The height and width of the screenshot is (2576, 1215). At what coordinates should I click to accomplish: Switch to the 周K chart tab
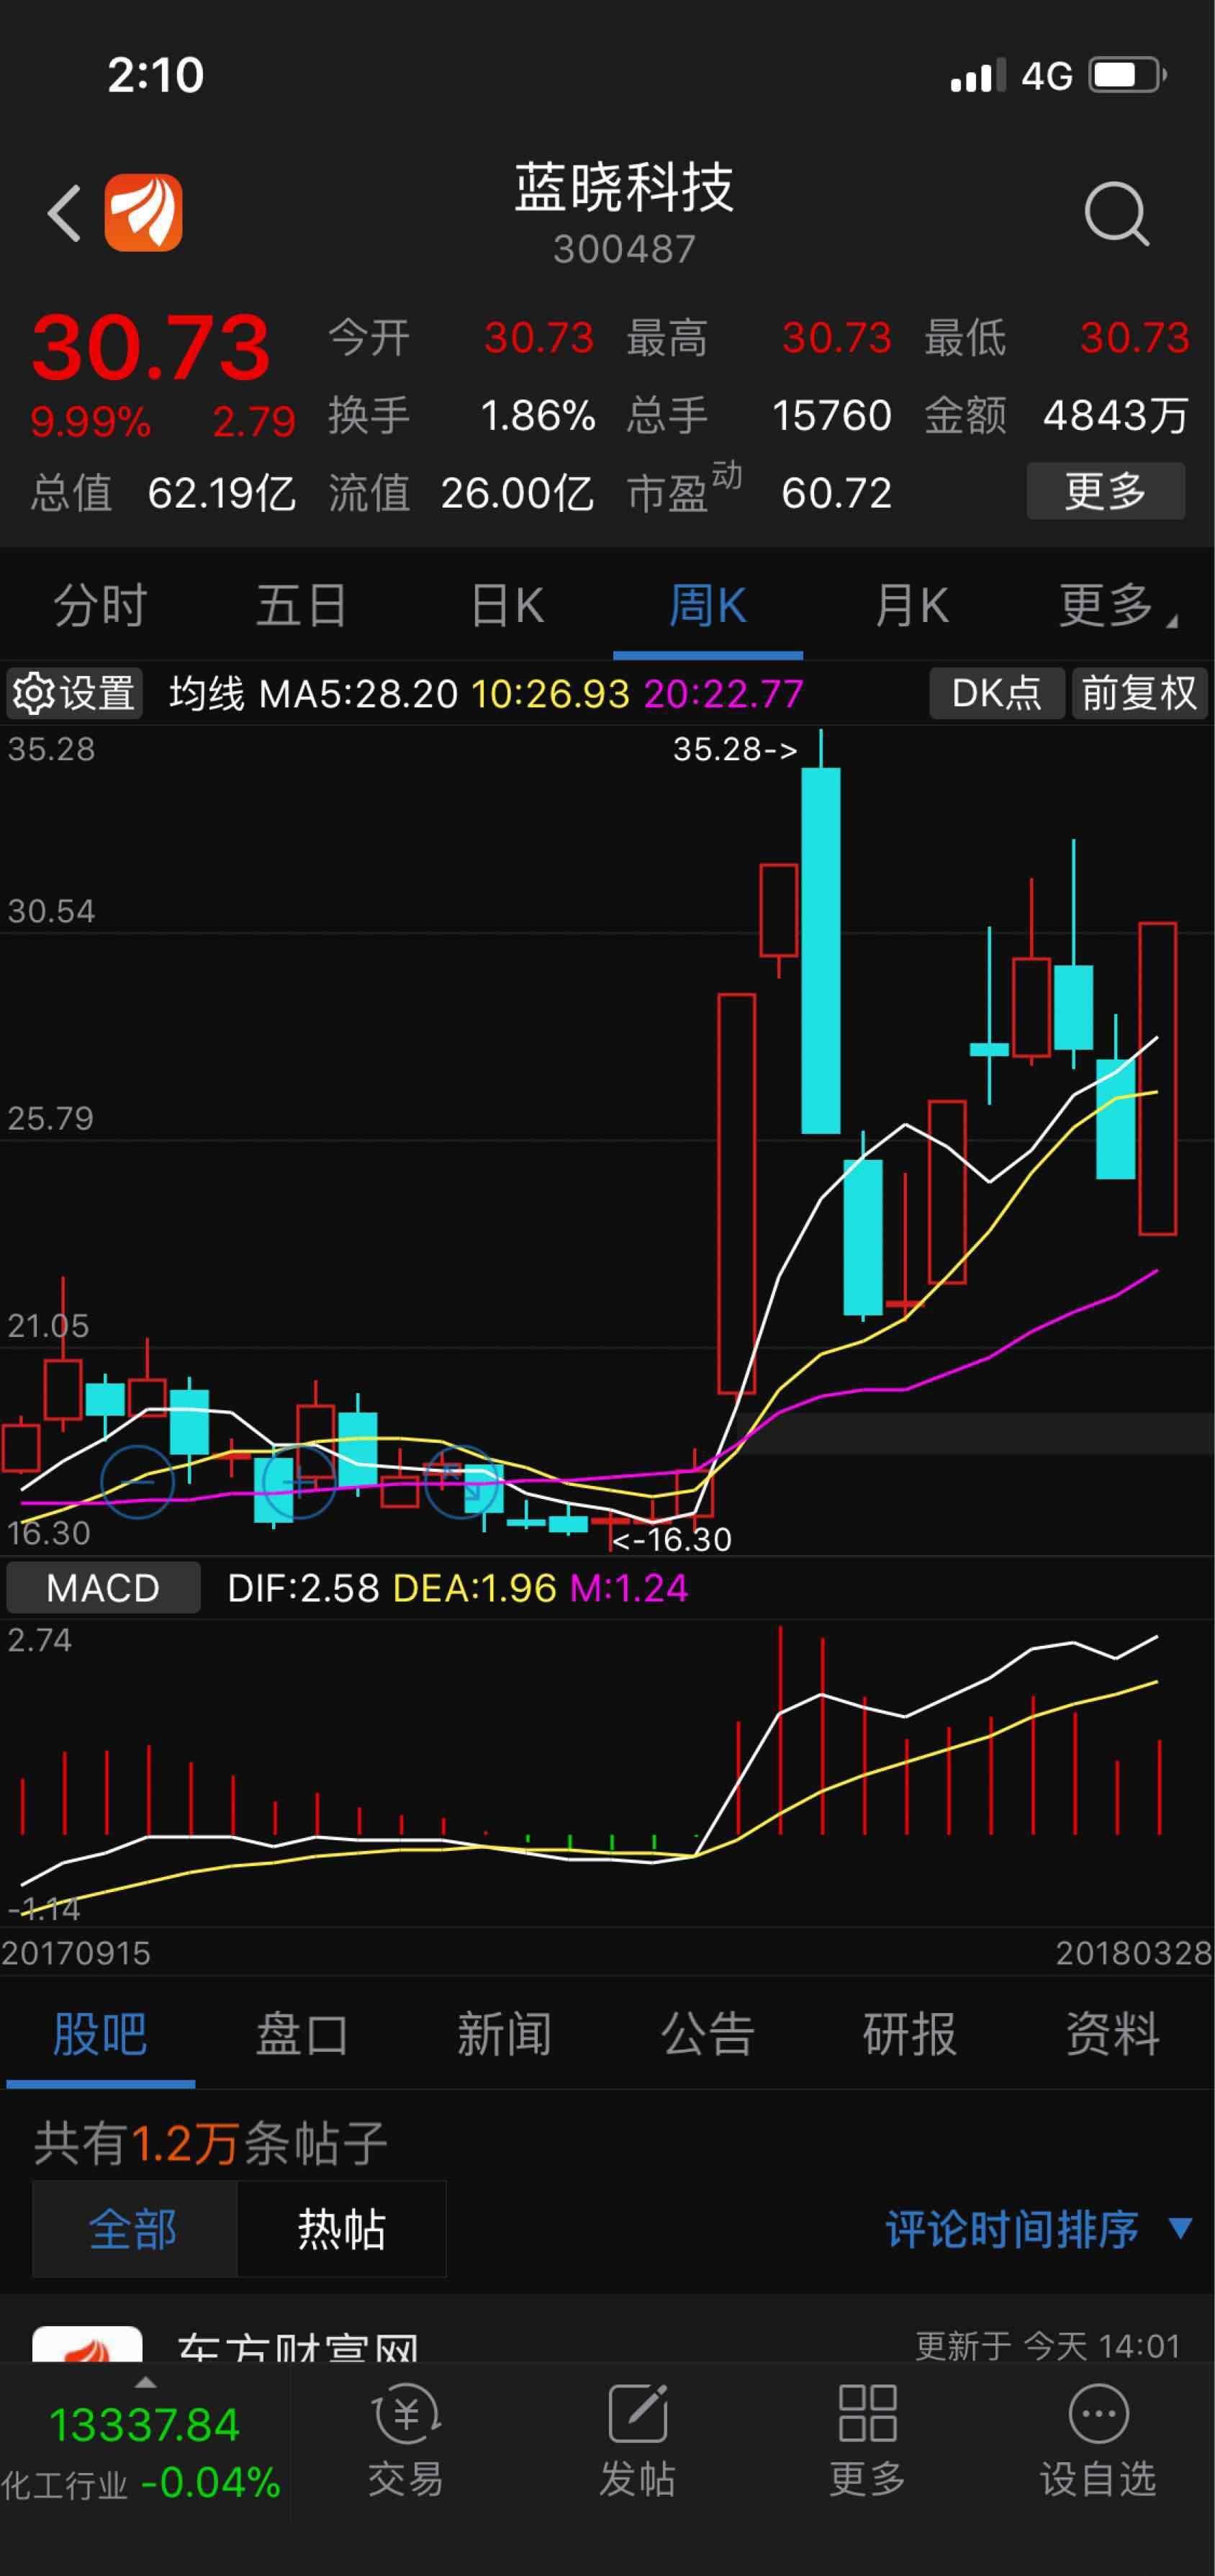708,606
